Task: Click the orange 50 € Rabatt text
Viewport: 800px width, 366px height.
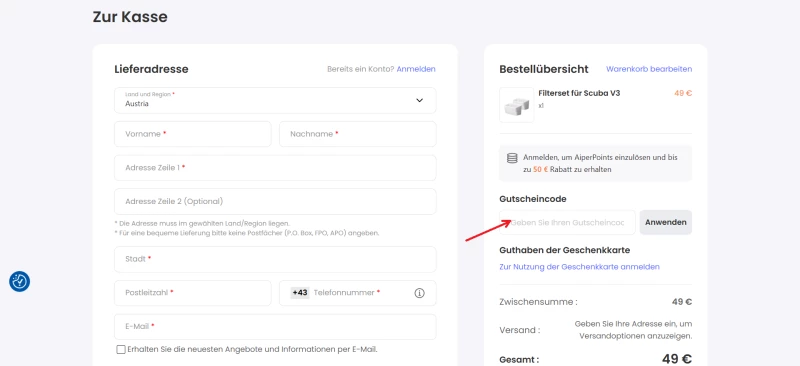Action: tap(540, 169)
